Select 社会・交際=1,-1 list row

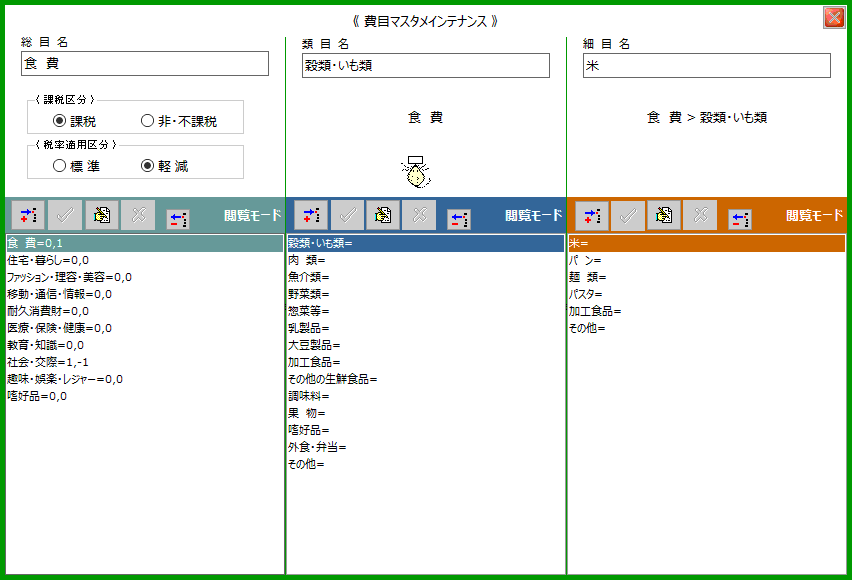[x=145, y=362]
